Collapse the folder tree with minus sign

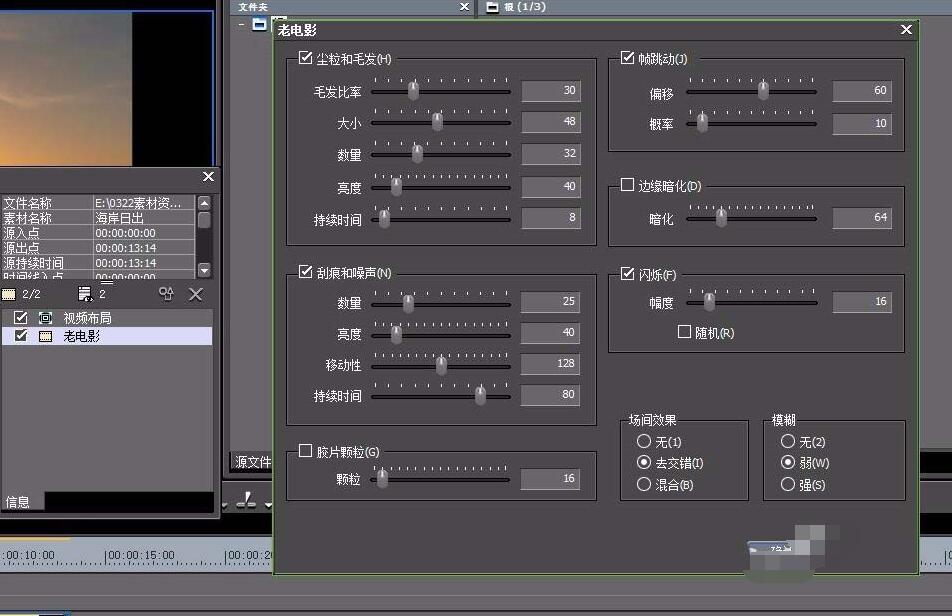pos(243,24)
